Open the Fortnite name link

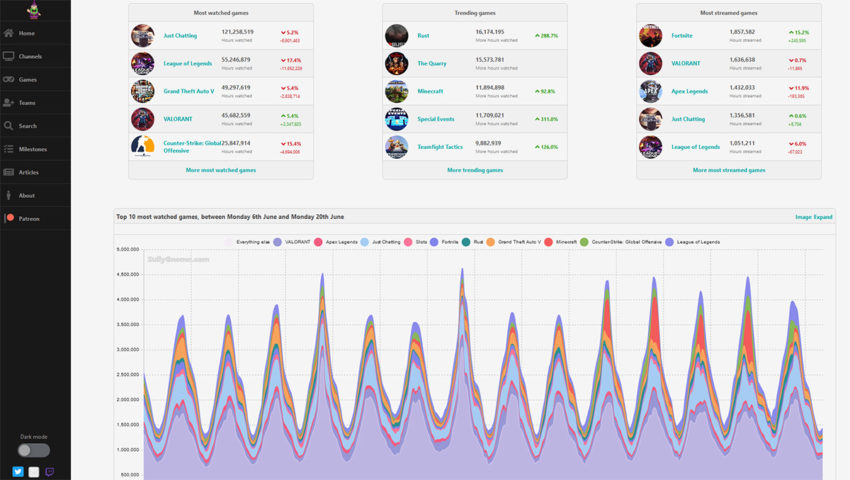click(x=682, y=36)
